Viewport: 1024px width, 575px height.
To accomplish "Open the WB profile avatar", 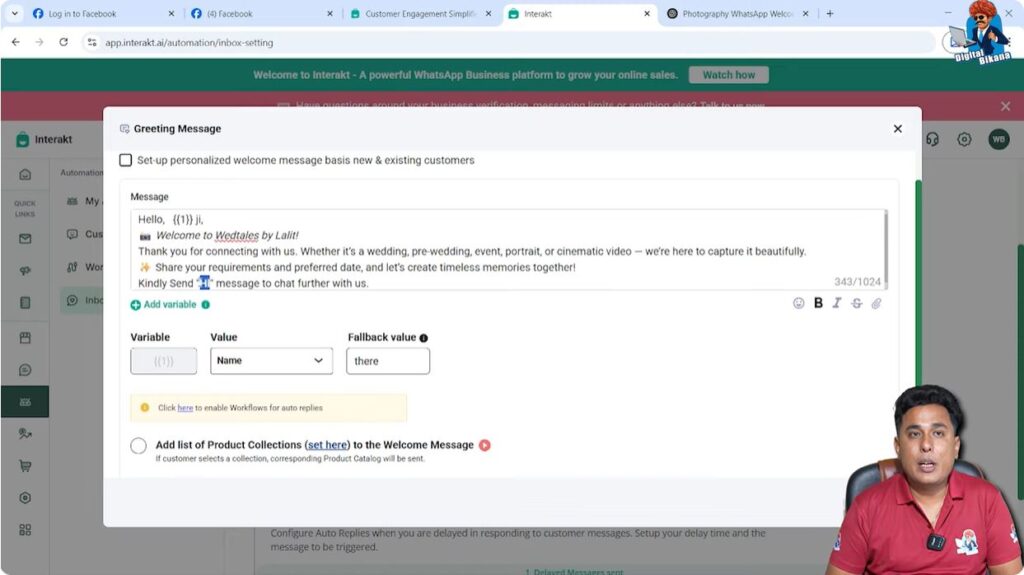I will (x=999, y=139).
